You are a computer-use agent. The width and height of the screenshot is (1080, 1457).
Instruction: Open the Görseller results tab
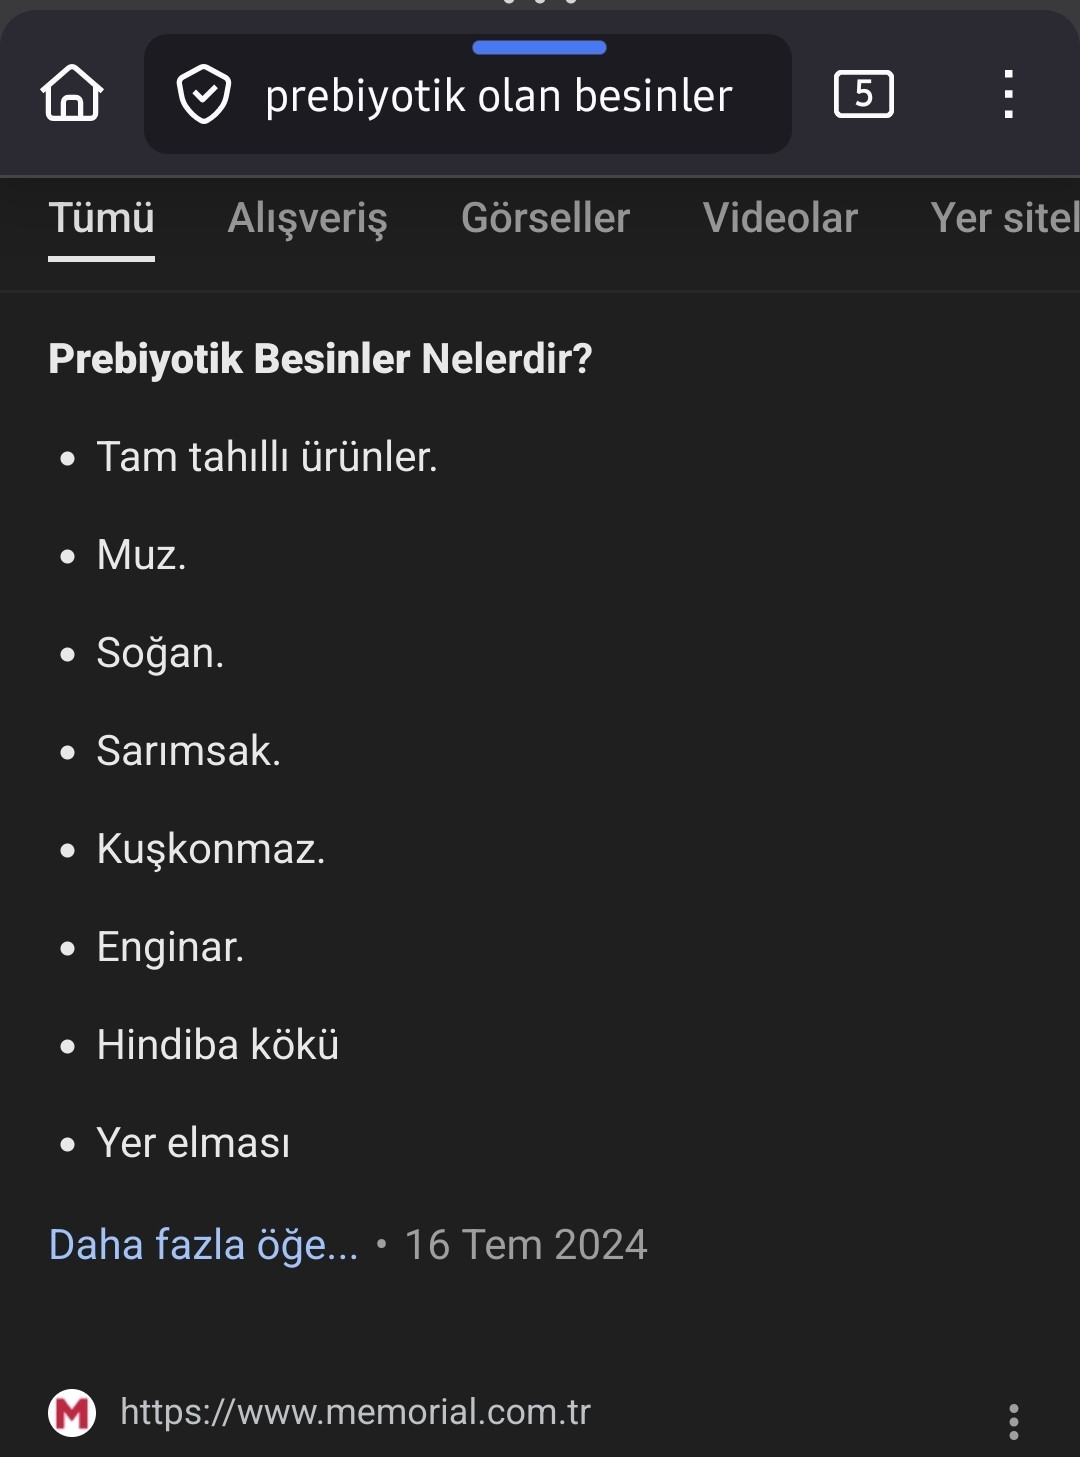tap(545, 218)
